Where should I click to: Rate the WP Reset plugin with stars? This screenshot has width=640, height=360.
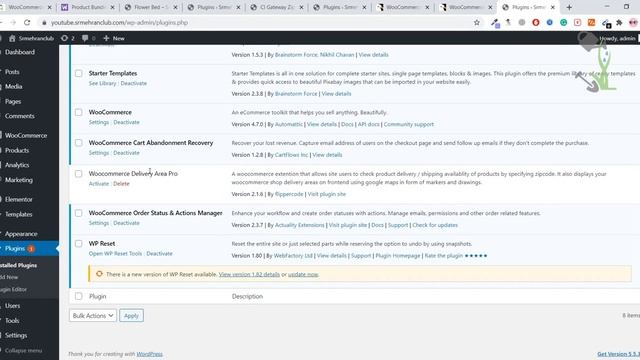tap(476, 256)
